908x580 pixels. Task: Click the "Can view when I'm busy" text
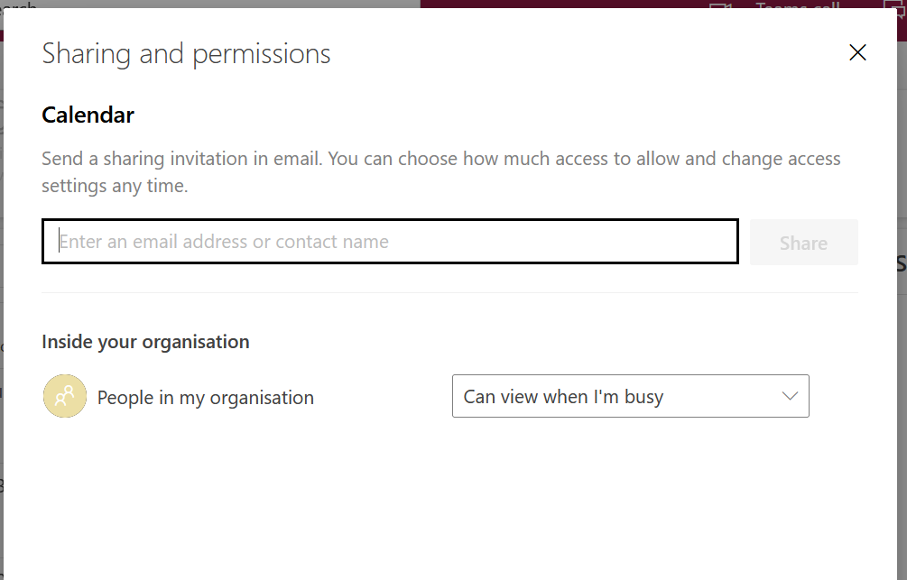pyautogui.click(x=563, y=397)
